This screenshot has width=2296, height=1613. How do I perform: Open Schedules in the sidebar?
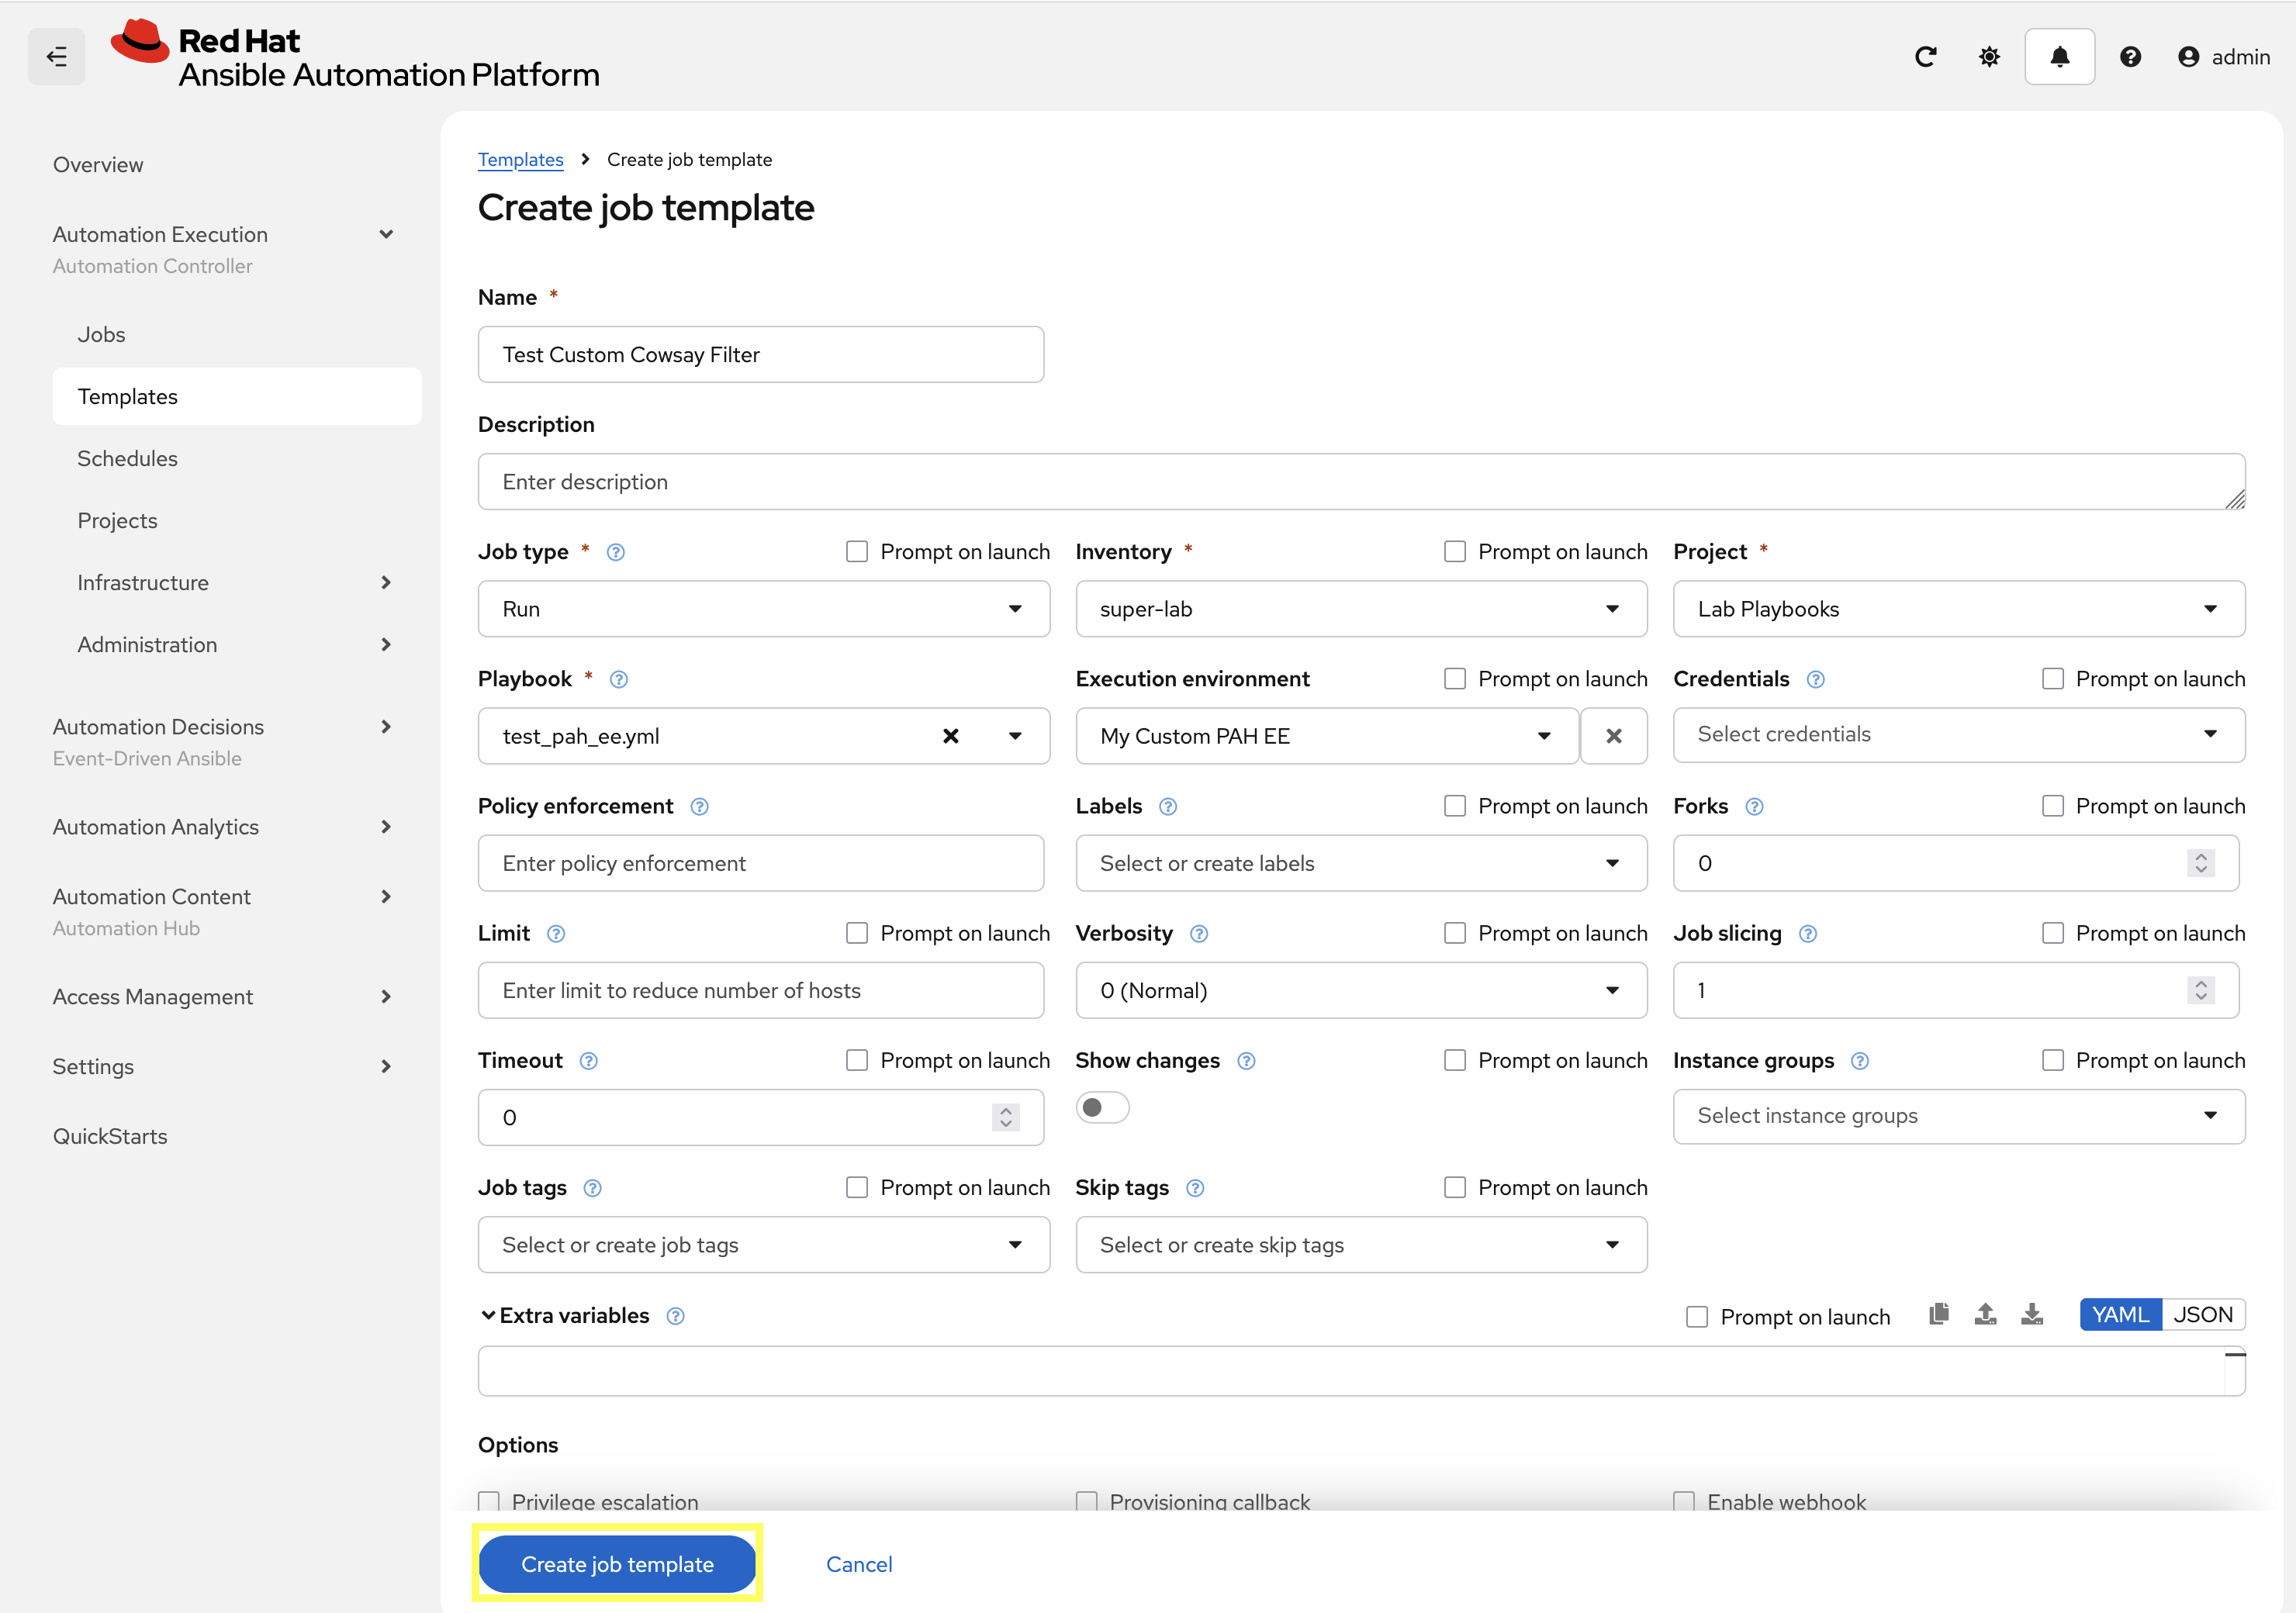(x=127, y=458)
